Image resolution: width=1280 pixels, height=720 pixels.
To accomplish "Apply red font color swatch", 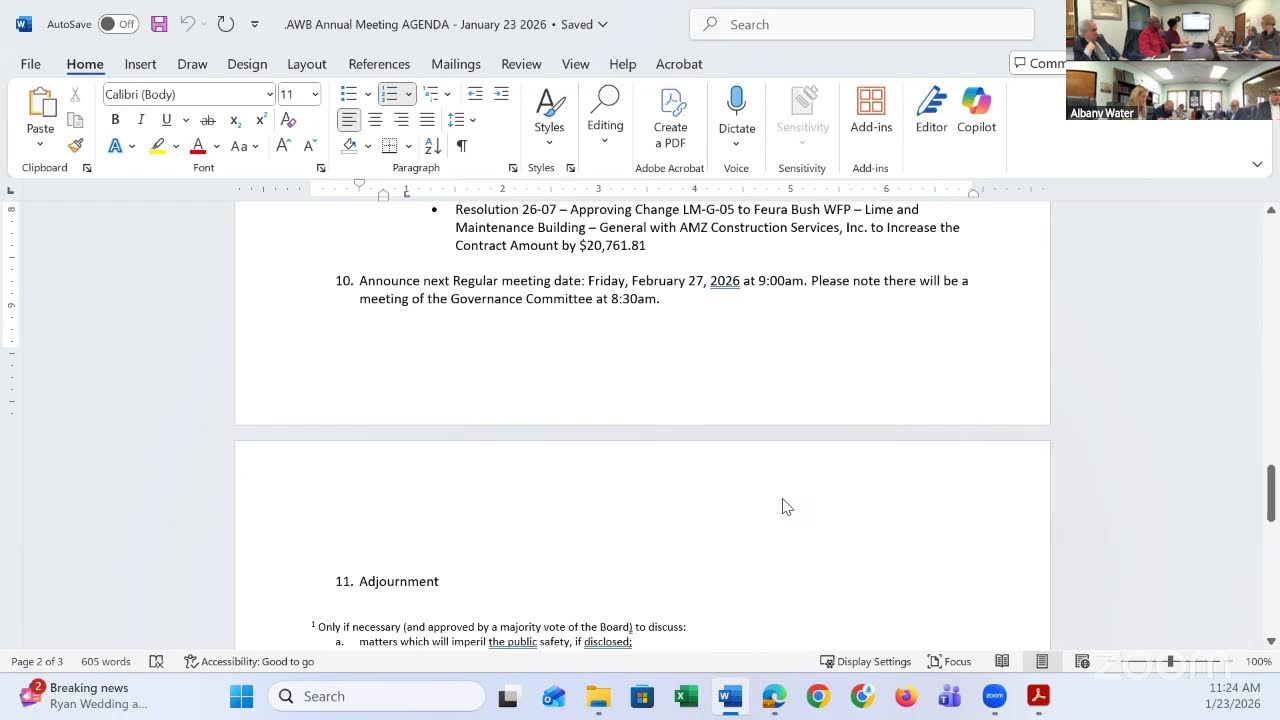I will [x=198, y=146].
